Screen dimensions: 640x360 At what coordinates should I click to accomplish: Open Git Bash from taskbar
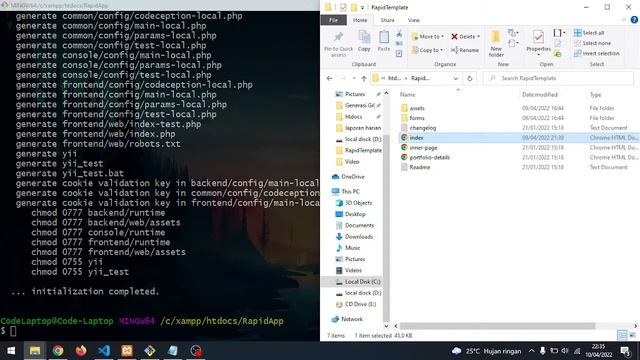149,351
